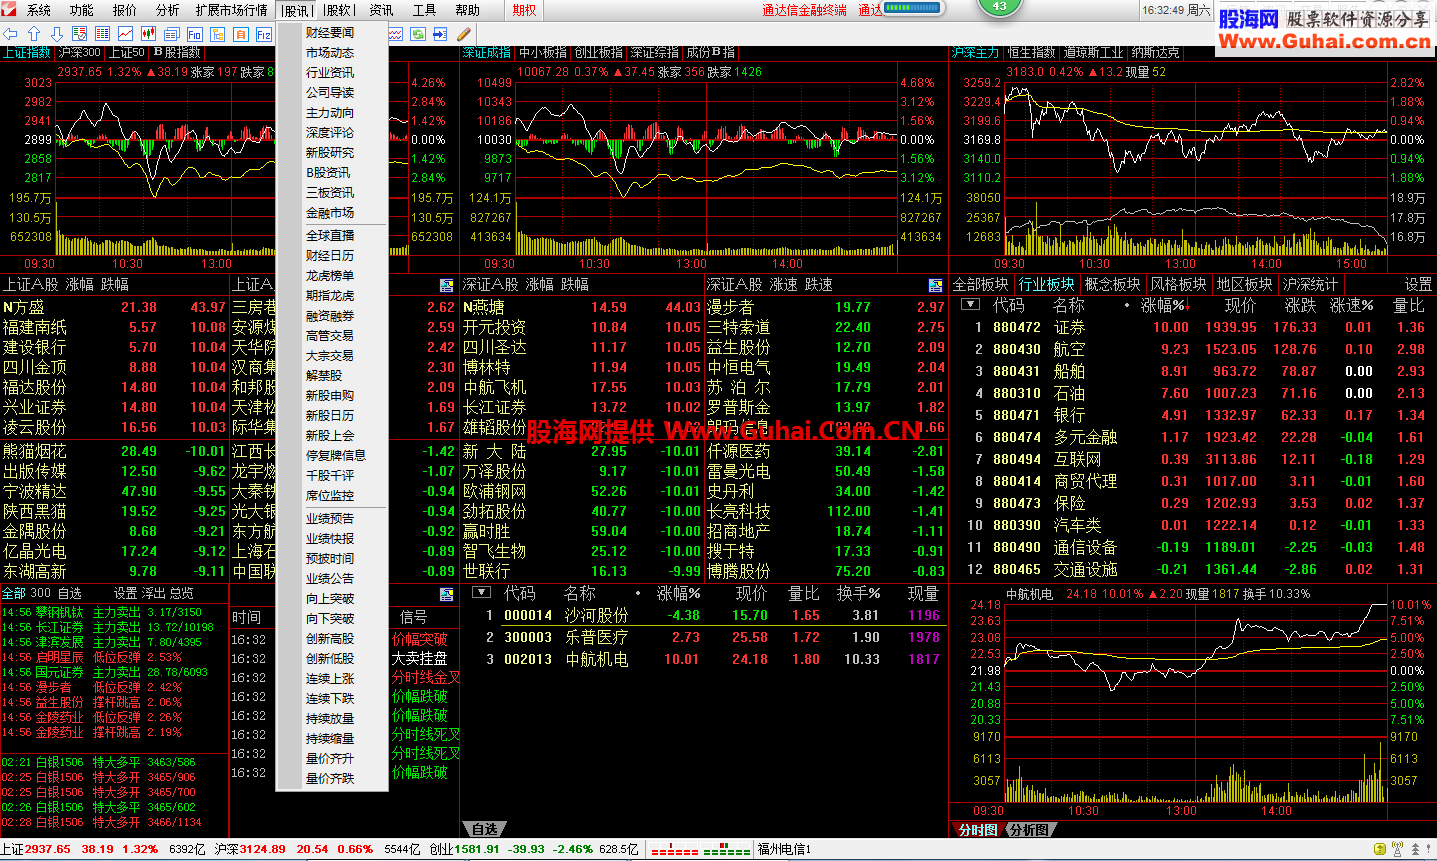The height and width of the screenshot is (861, 1437).
Task: Sort by the 涨幅% column in sector table
Action: pos(1163,305)
